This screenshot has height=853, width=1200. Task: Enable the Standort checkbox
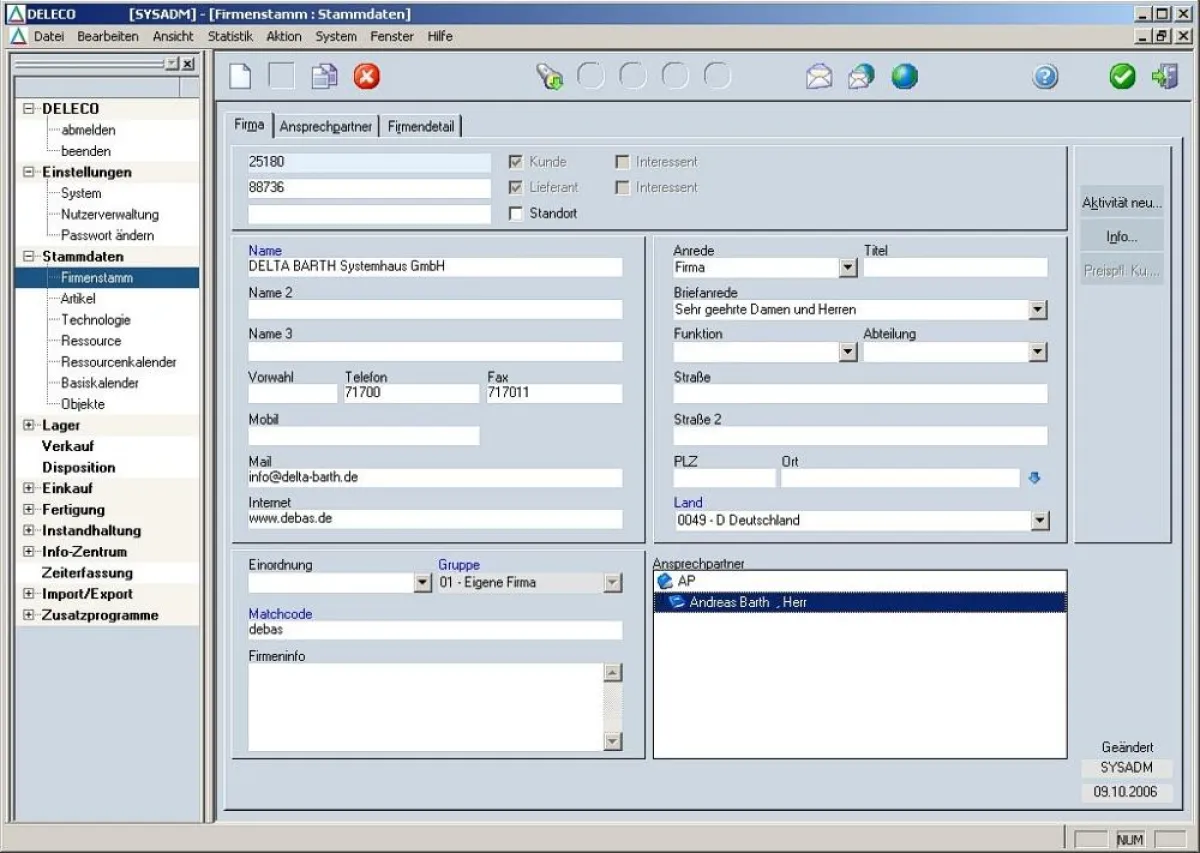[x=516, y=213]
